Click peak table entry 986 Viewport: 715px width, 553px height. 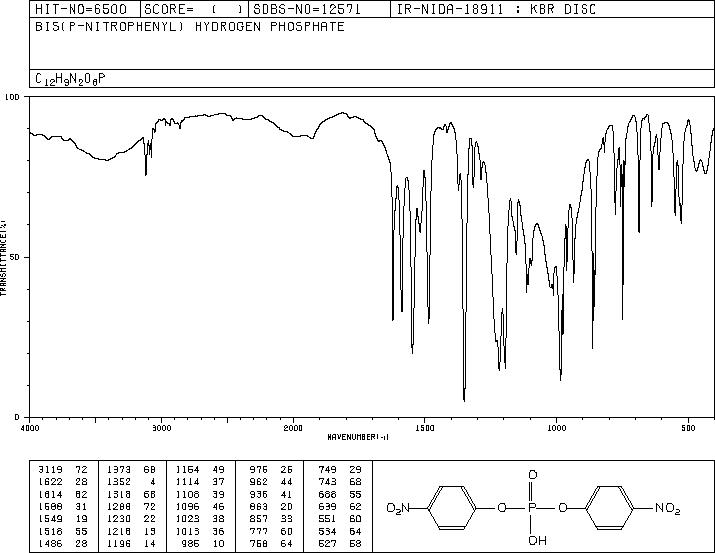[190, 543]
